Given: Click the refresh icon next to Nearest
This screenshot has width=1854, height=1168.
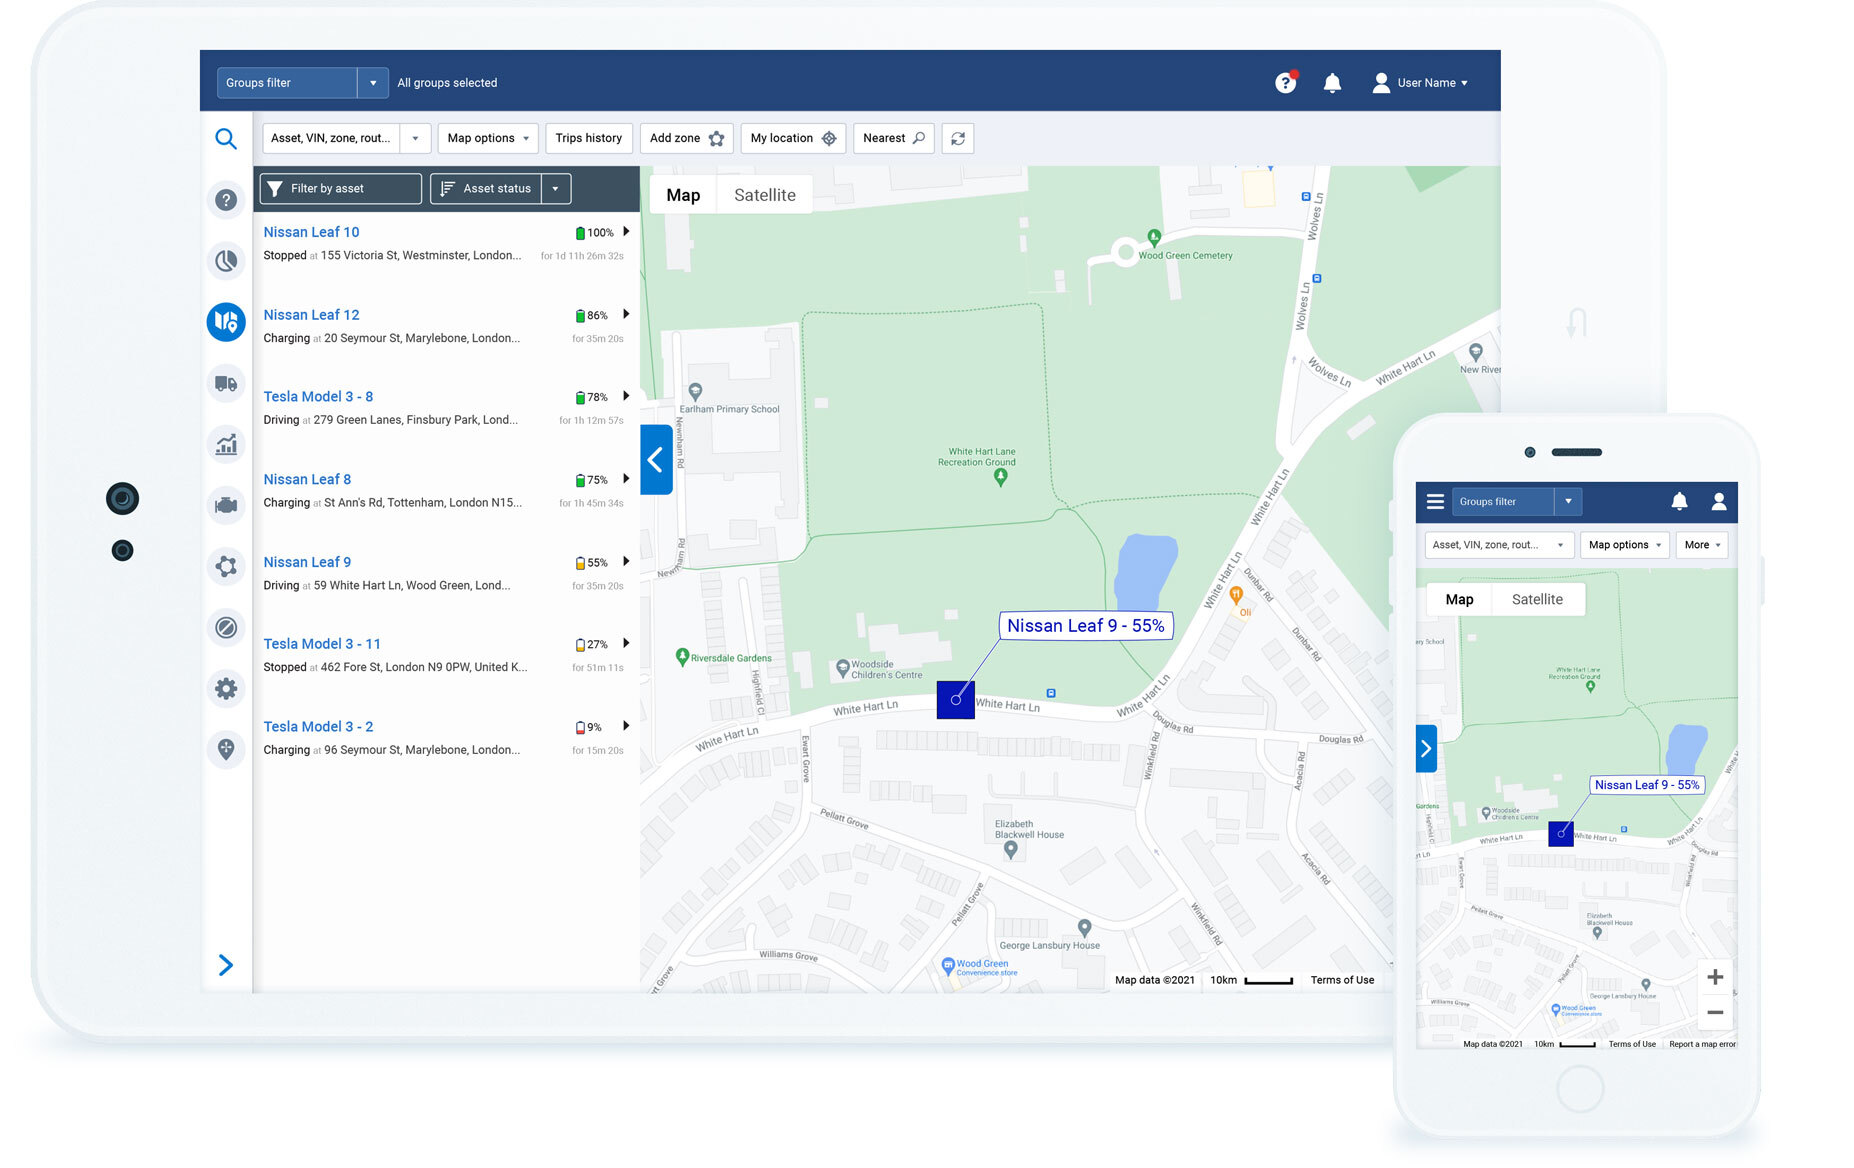Looking at the screenshot, I should (x=957, y=138).
